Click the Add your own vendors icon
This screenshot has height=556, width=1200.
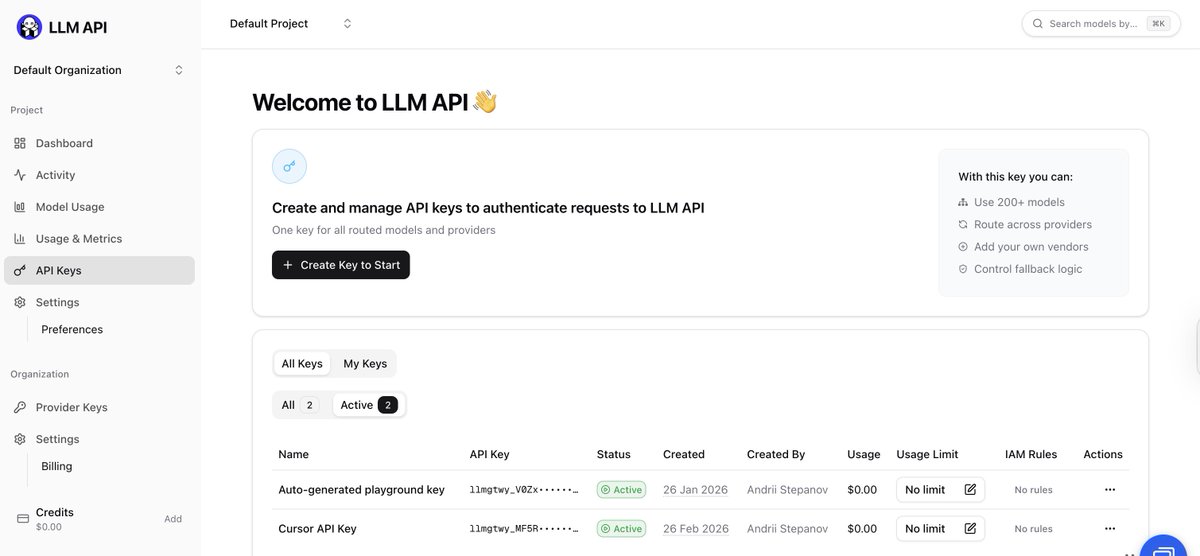[x=963, y=247]
